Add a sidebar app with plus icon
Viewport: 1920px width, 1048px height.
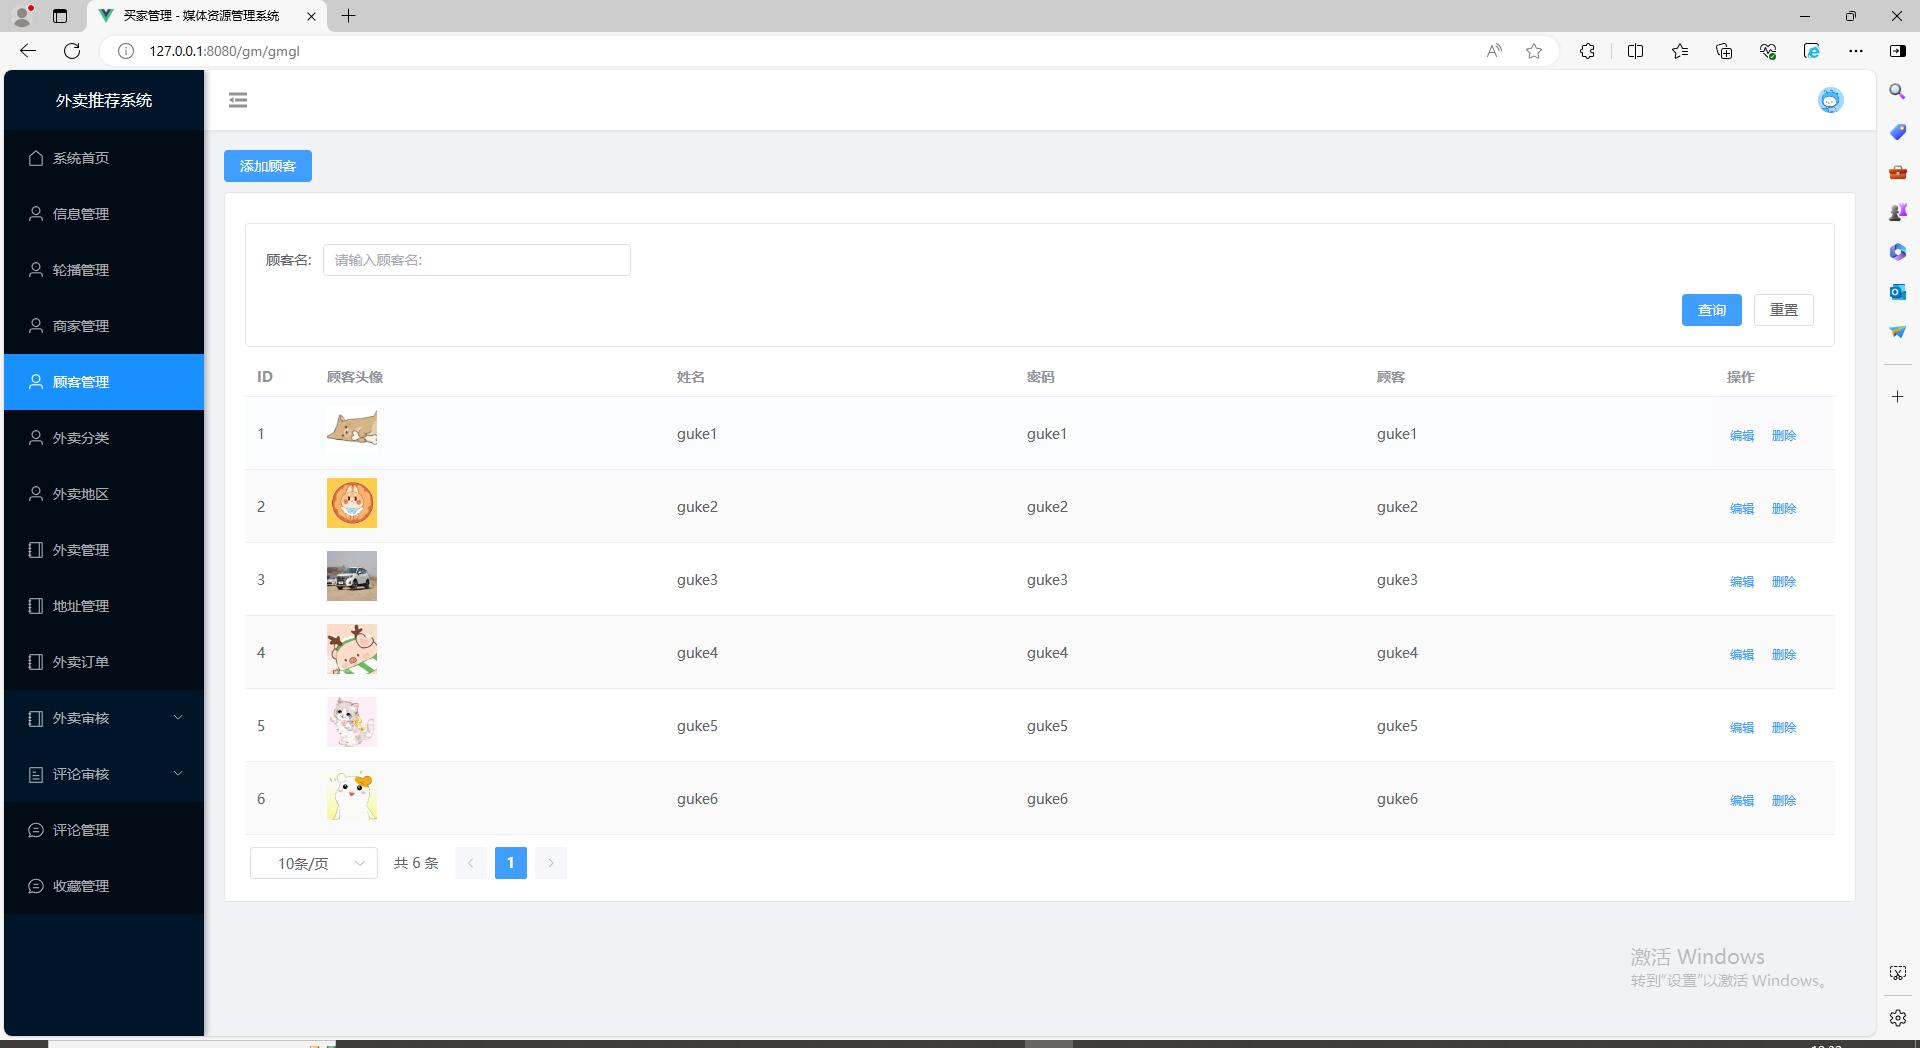point(1898,397)
